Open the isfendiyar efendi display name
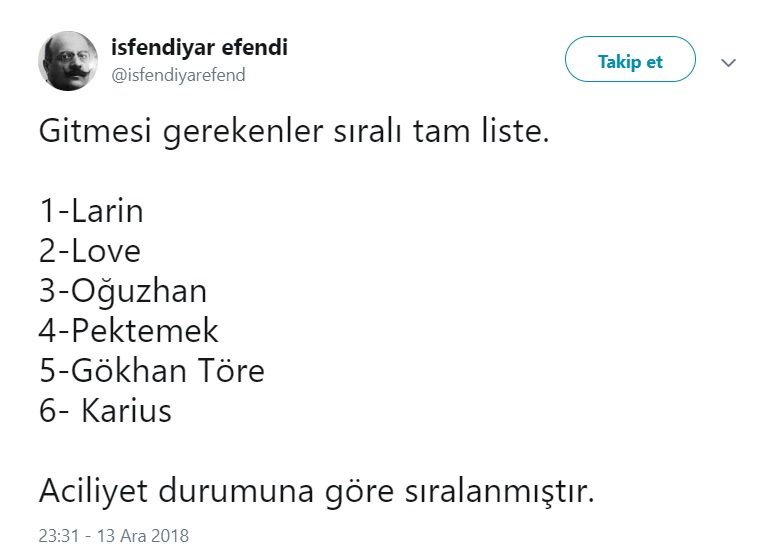Screen dimensions: 769x552 click(199, 48)
